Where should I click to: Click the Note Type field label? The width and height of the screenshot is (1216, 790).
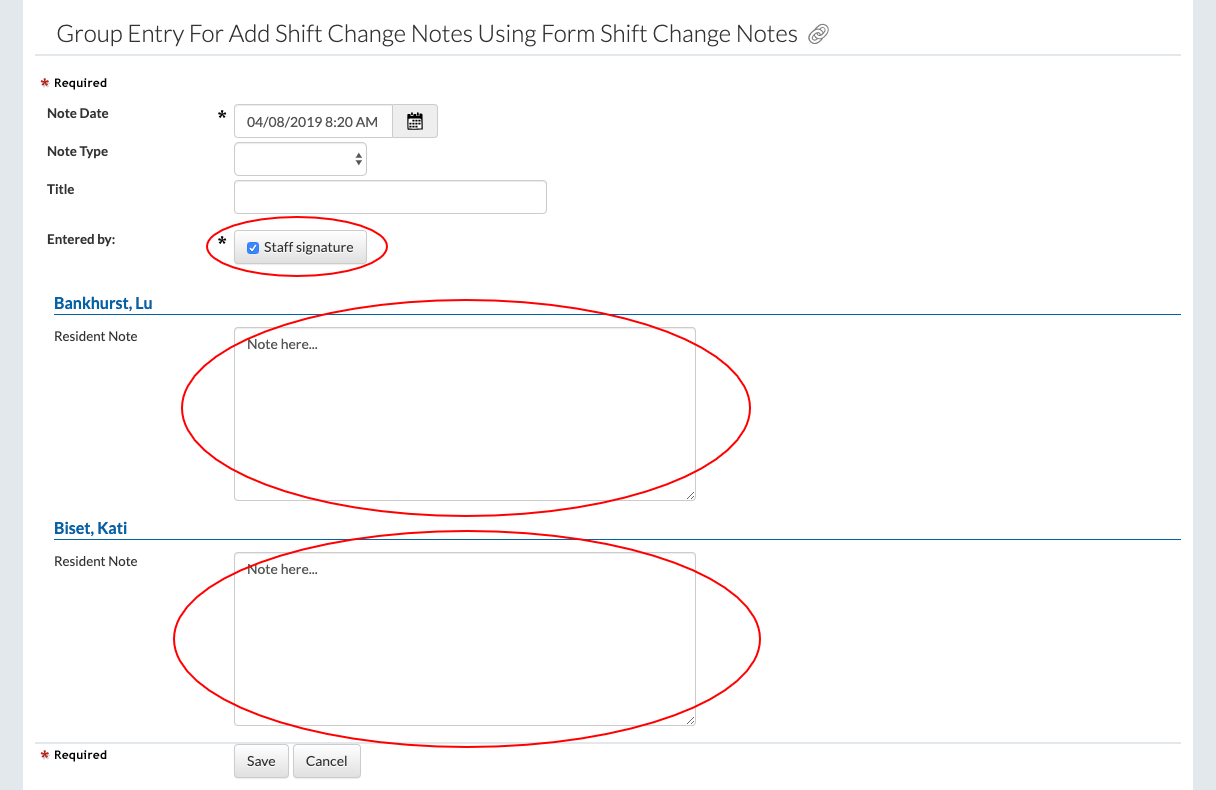(x=78, y=152)
